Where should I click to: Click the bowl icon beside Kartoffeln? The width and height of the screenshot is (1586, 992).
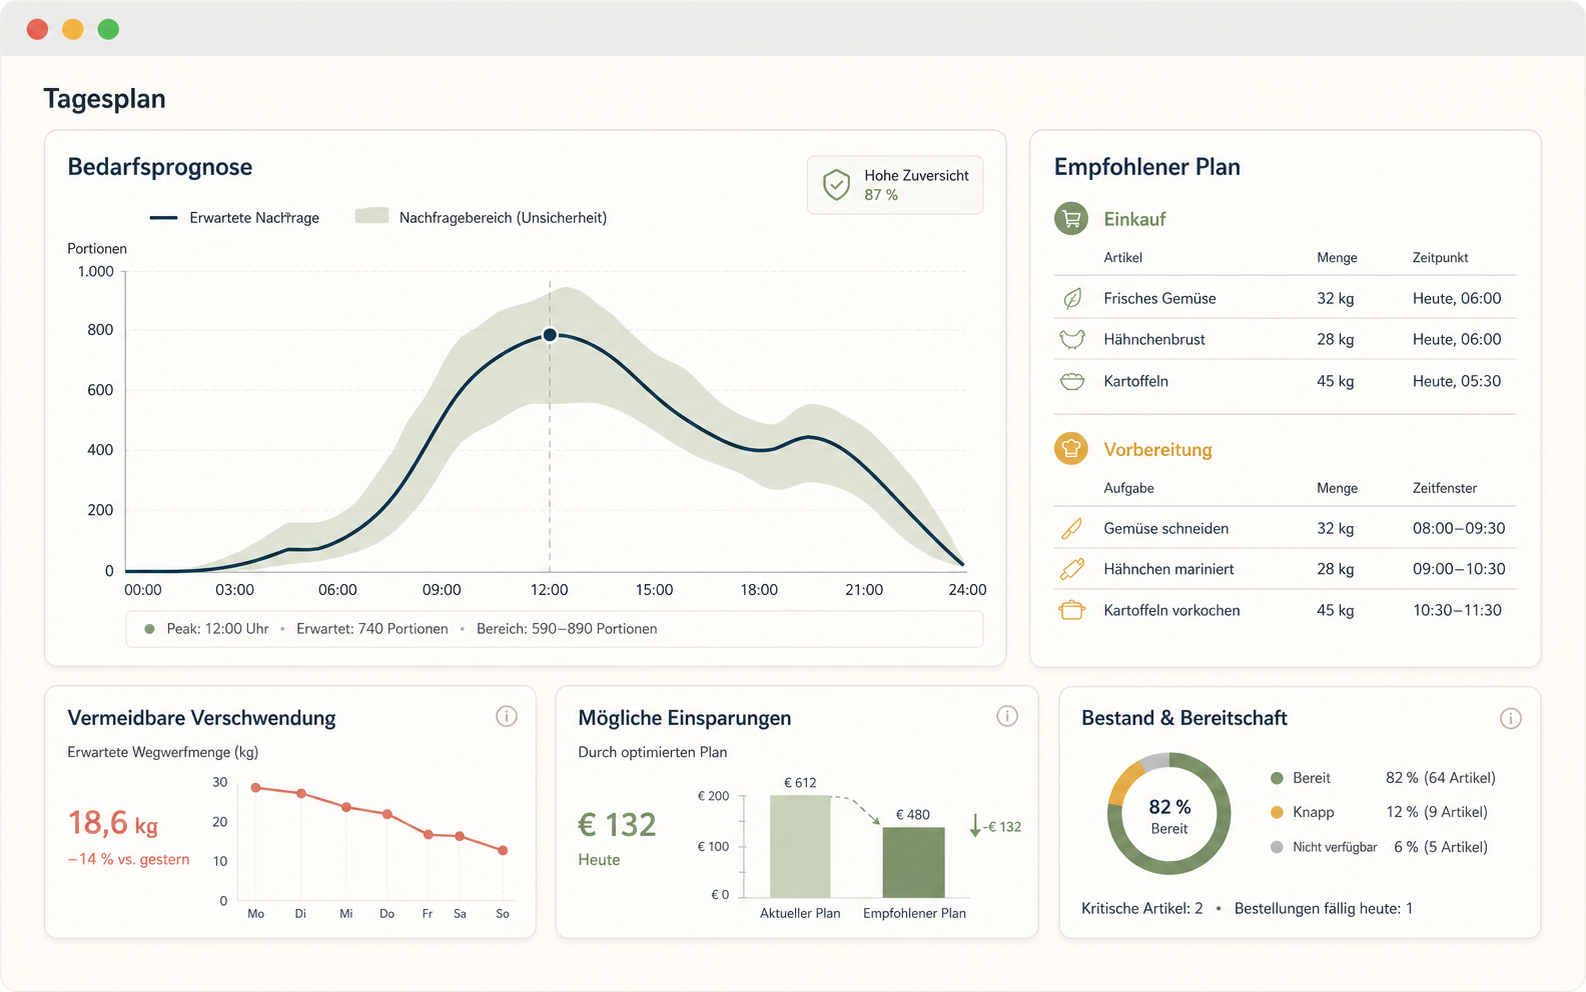coord(1072,381)
